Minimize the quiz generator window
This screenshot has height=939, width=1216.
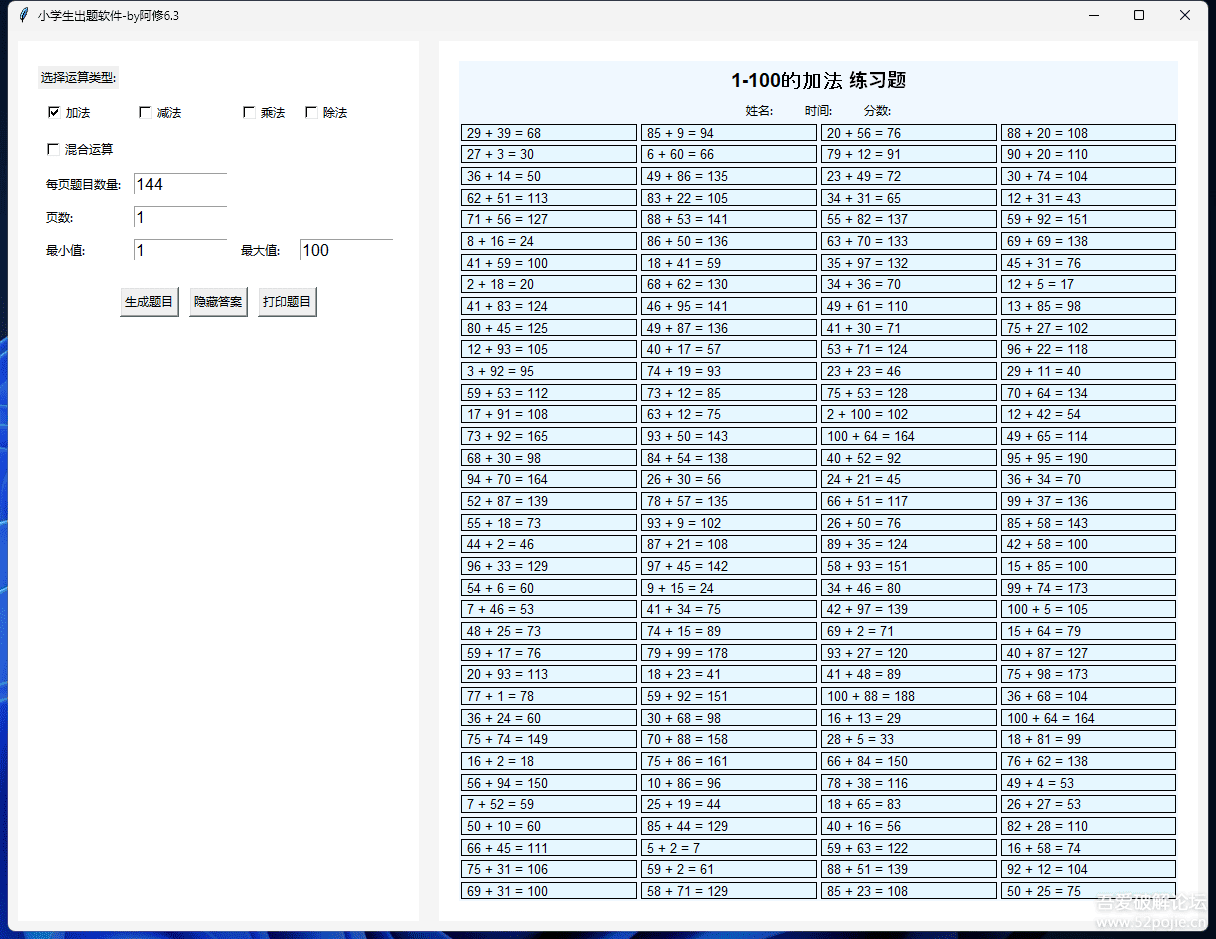coord(1093,15)
